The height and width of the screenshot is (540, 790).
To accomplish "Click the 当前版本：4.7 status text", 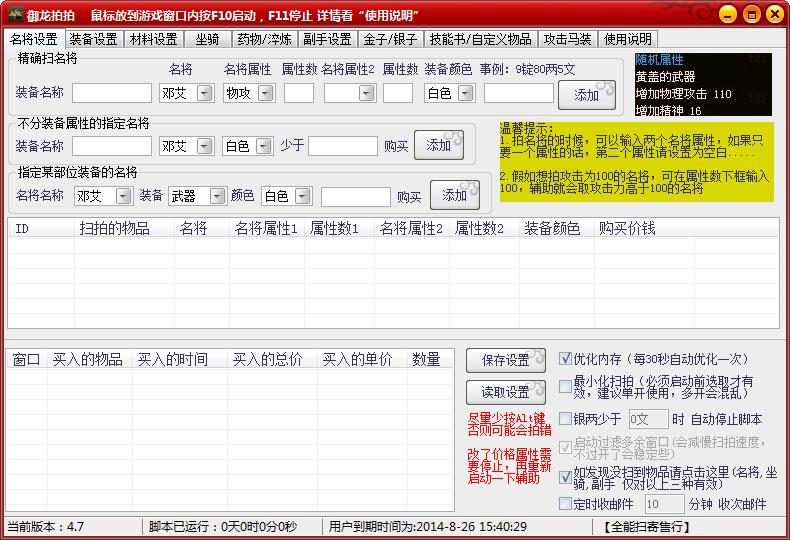I will (x=46, y=527).
